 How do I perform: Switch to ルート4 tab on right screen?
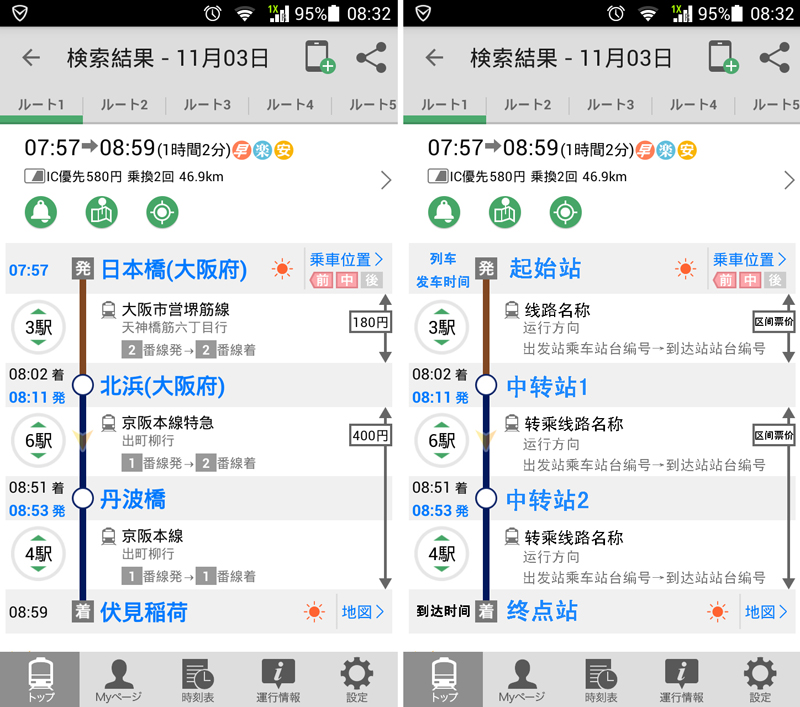[693, 105]
